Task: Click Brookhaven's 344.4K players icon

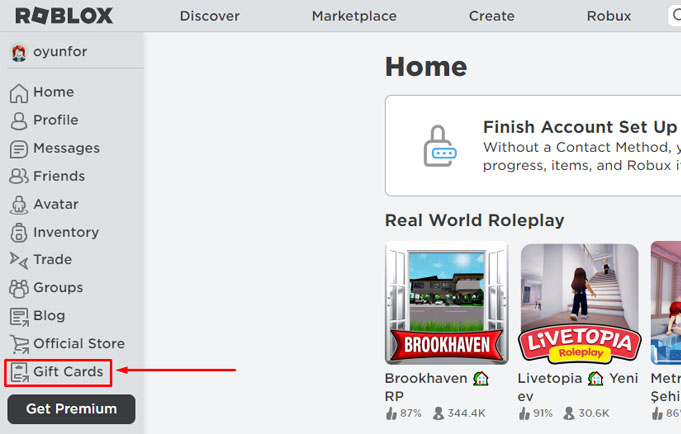Action: click(x=438, y=413)
